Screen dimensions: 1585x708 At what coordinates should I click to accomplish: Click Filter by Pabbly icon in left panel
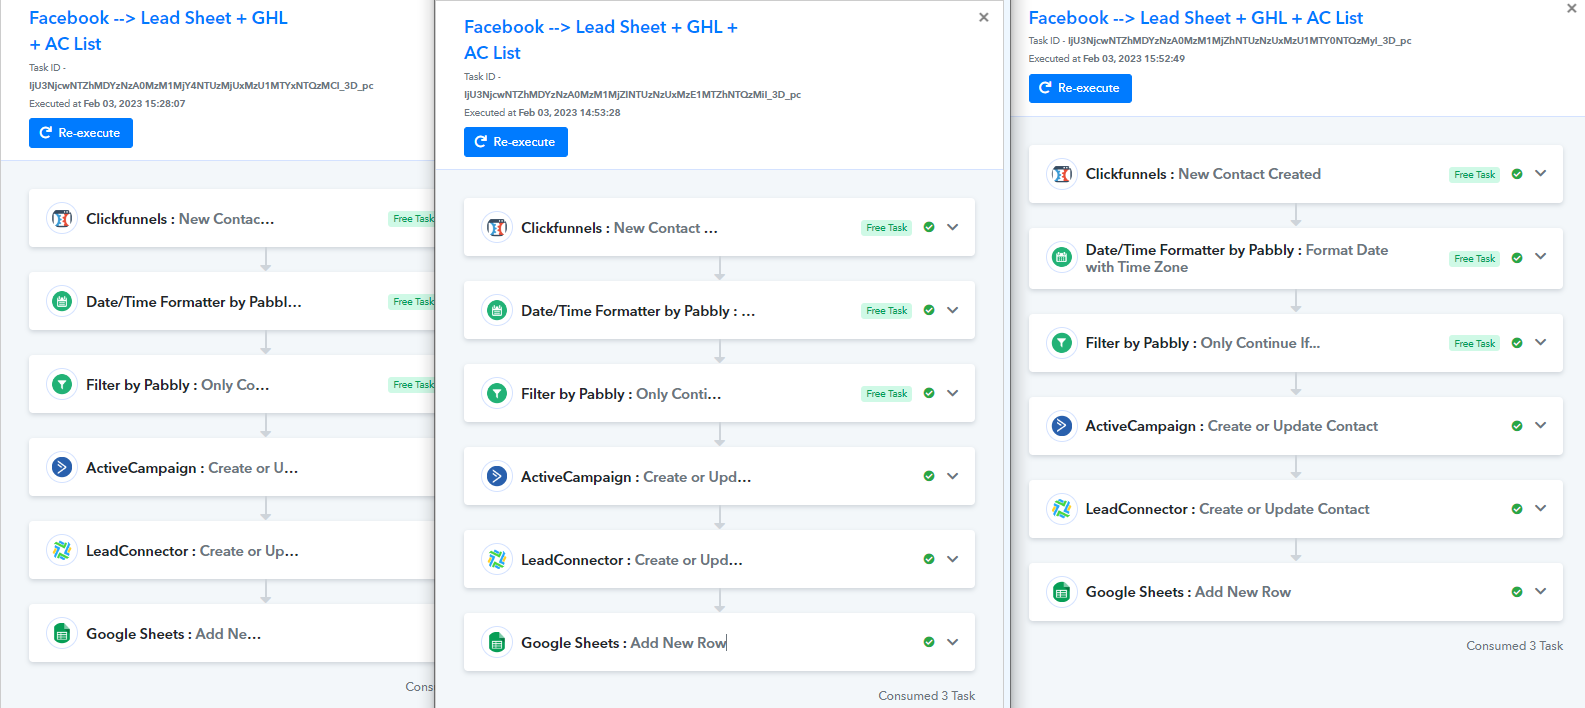pyautogui.click(x=62, y=384)
